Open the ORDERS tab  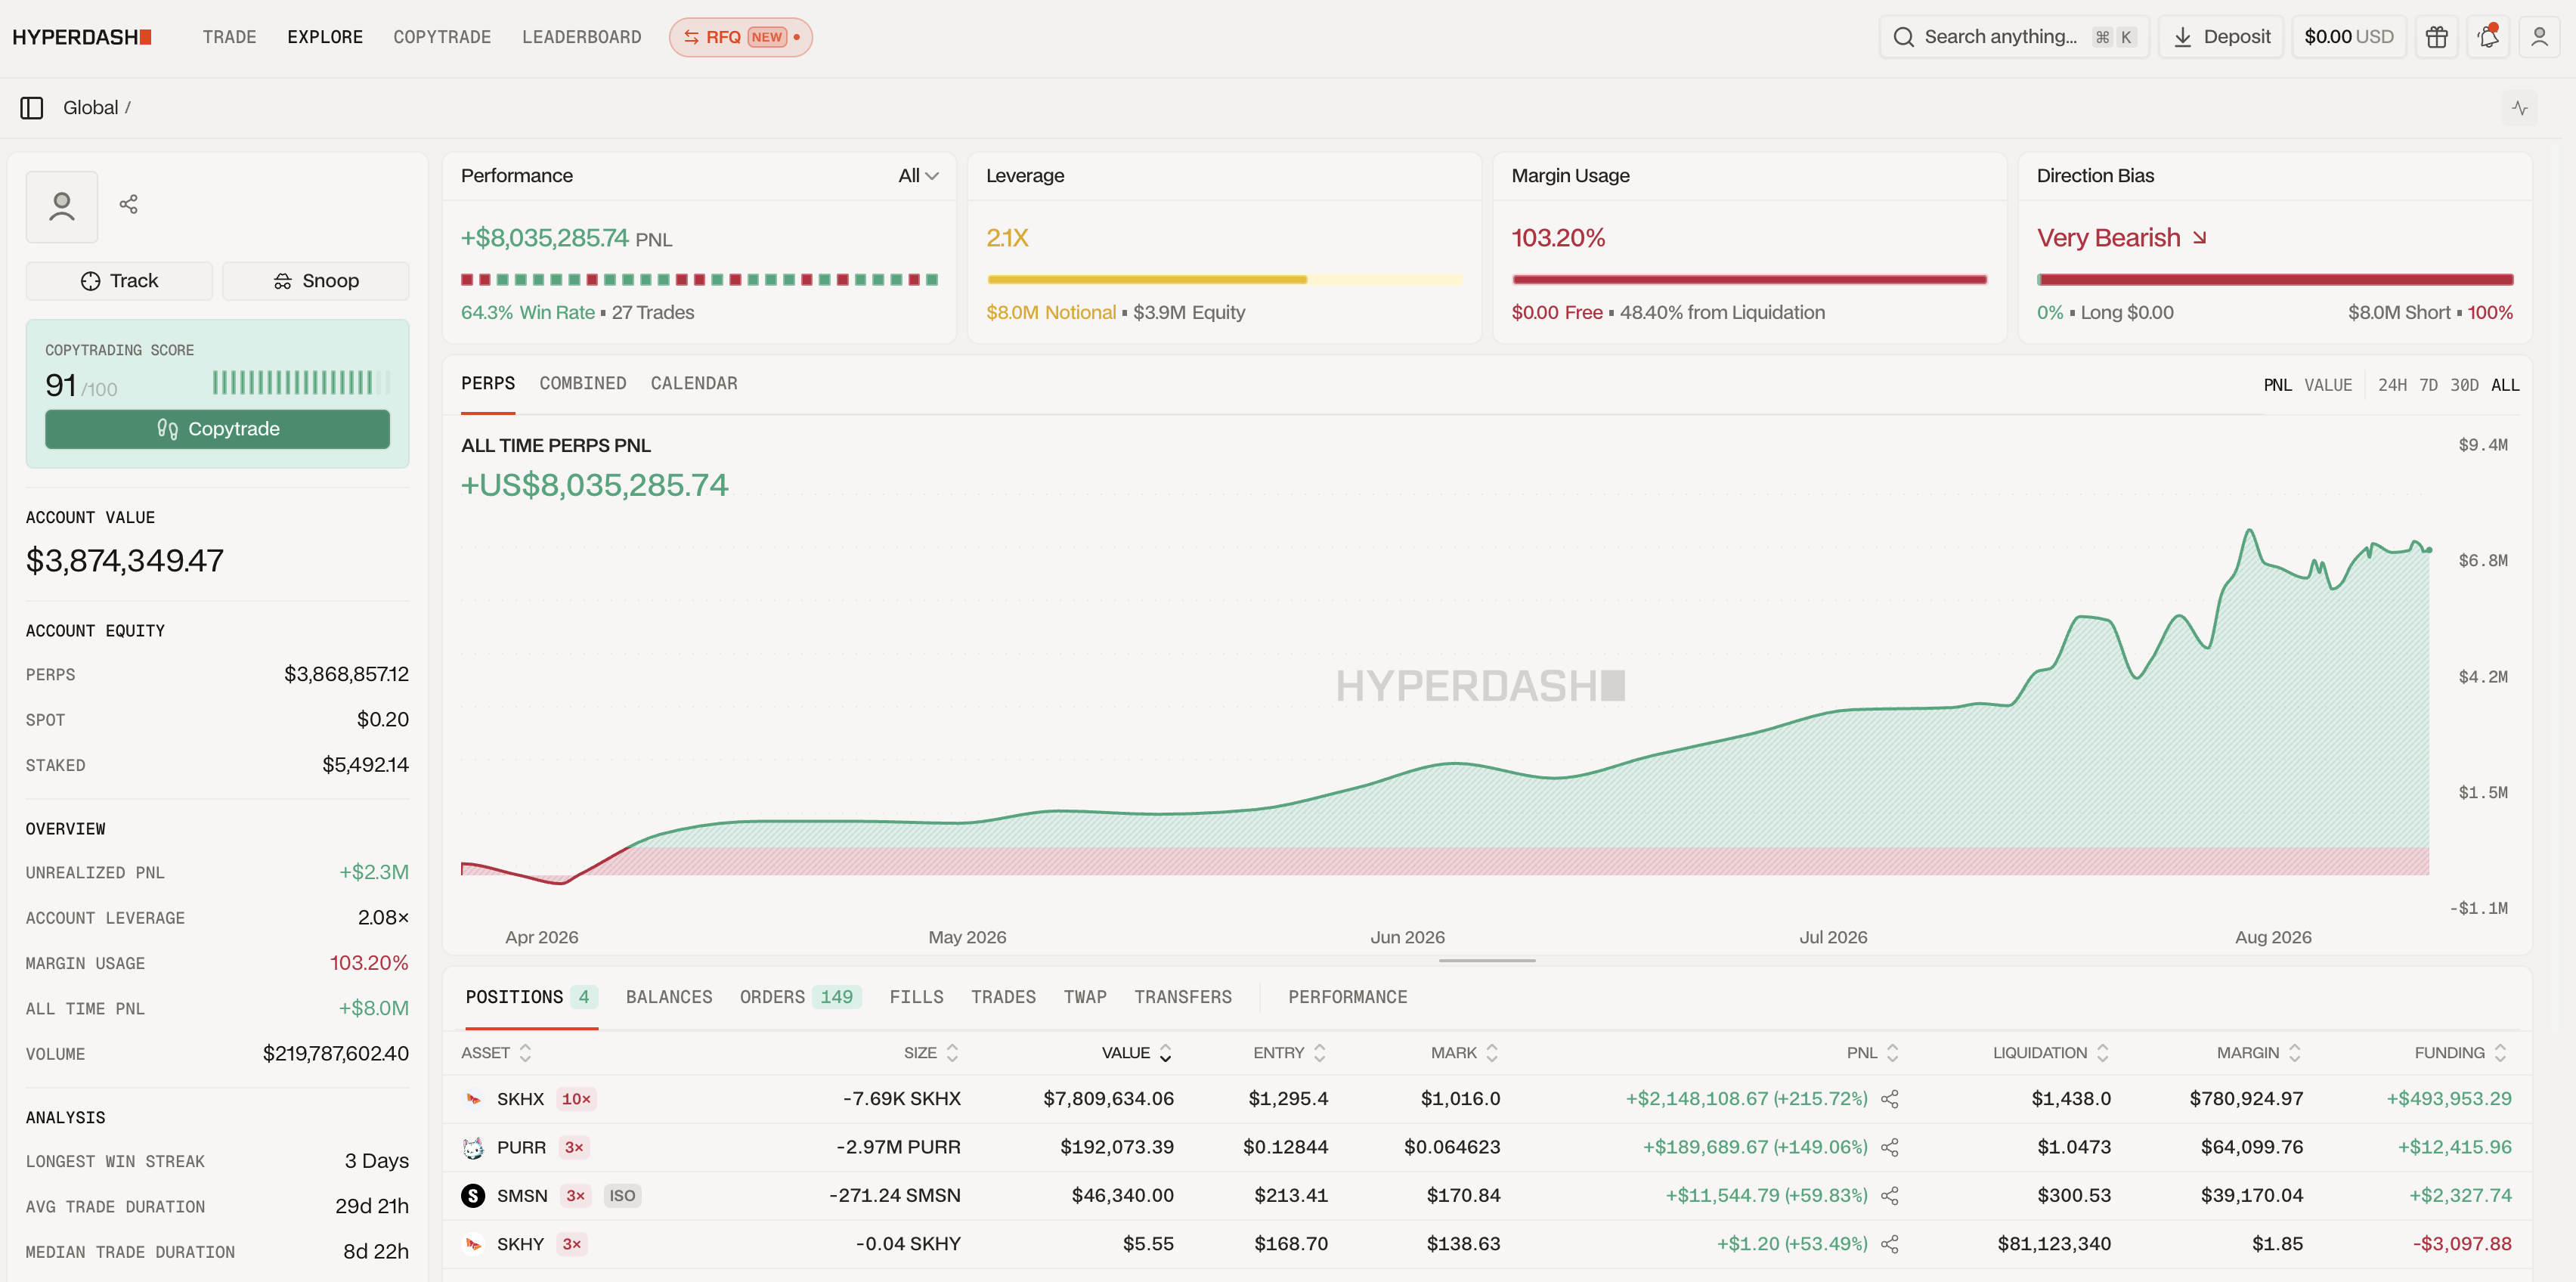(x=799, y=997)
